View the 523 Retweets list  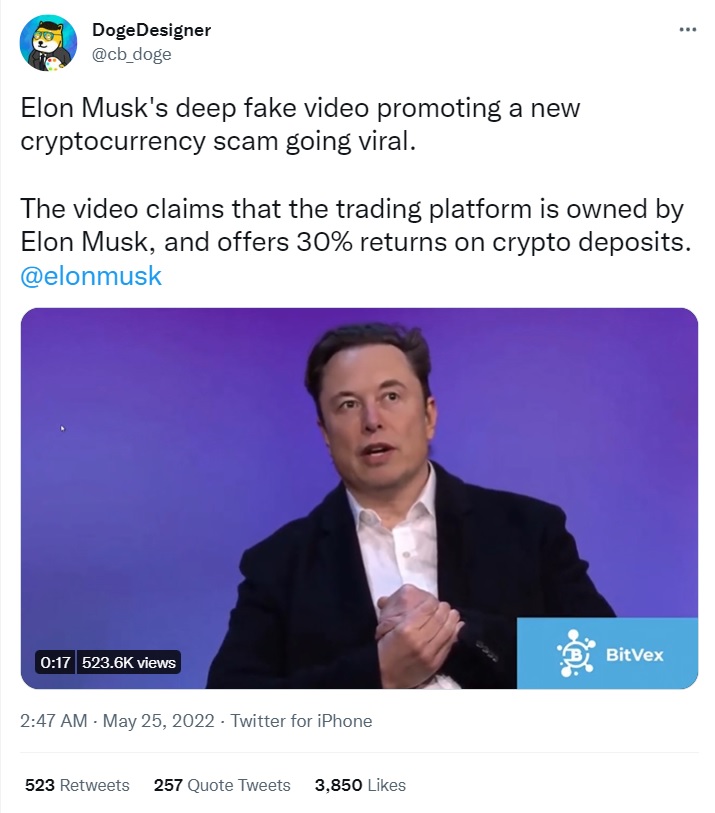click(x=76, y=785)
